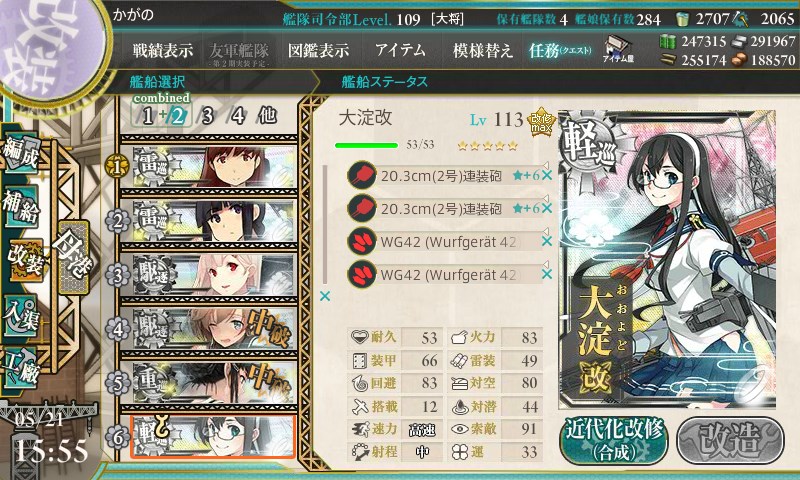Click the 改造 remodel button
The width and height of the screenshot is (800, 480).
pos(730,441)
